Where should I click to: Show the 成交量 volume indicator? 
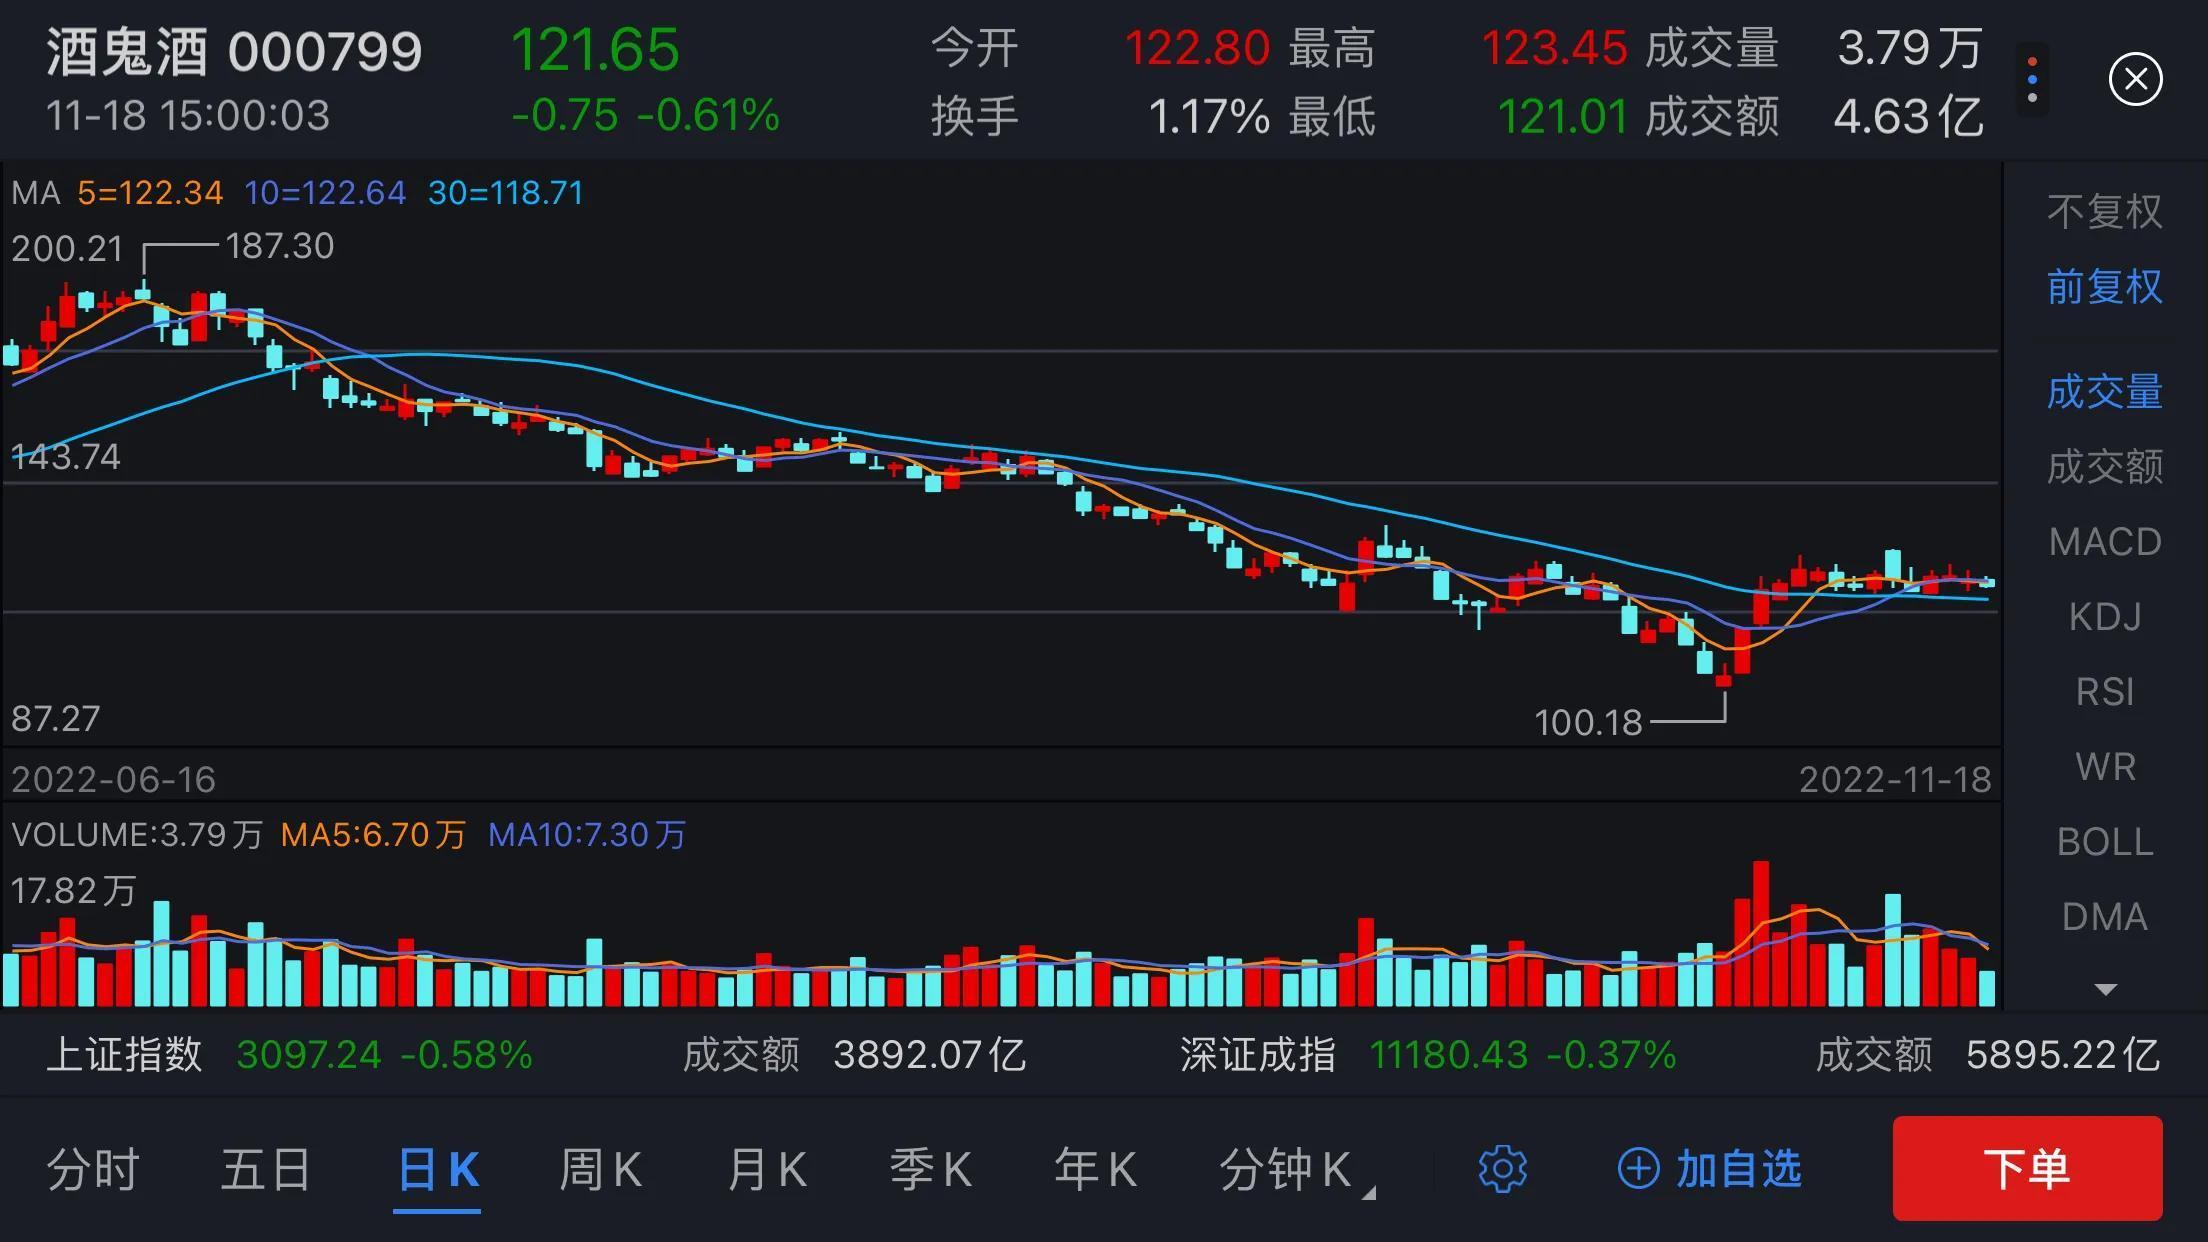[x=2104, y=391]
